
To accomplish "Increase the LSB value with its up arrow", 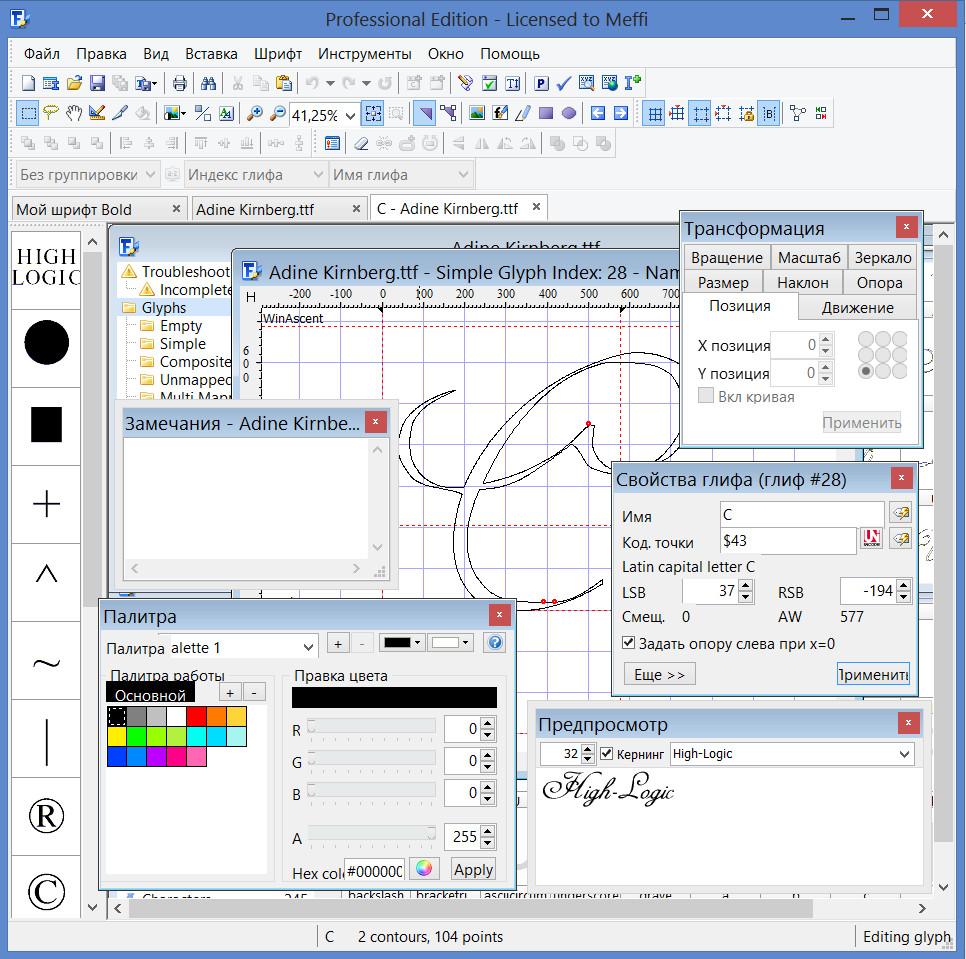I will [x=745, y=586].
